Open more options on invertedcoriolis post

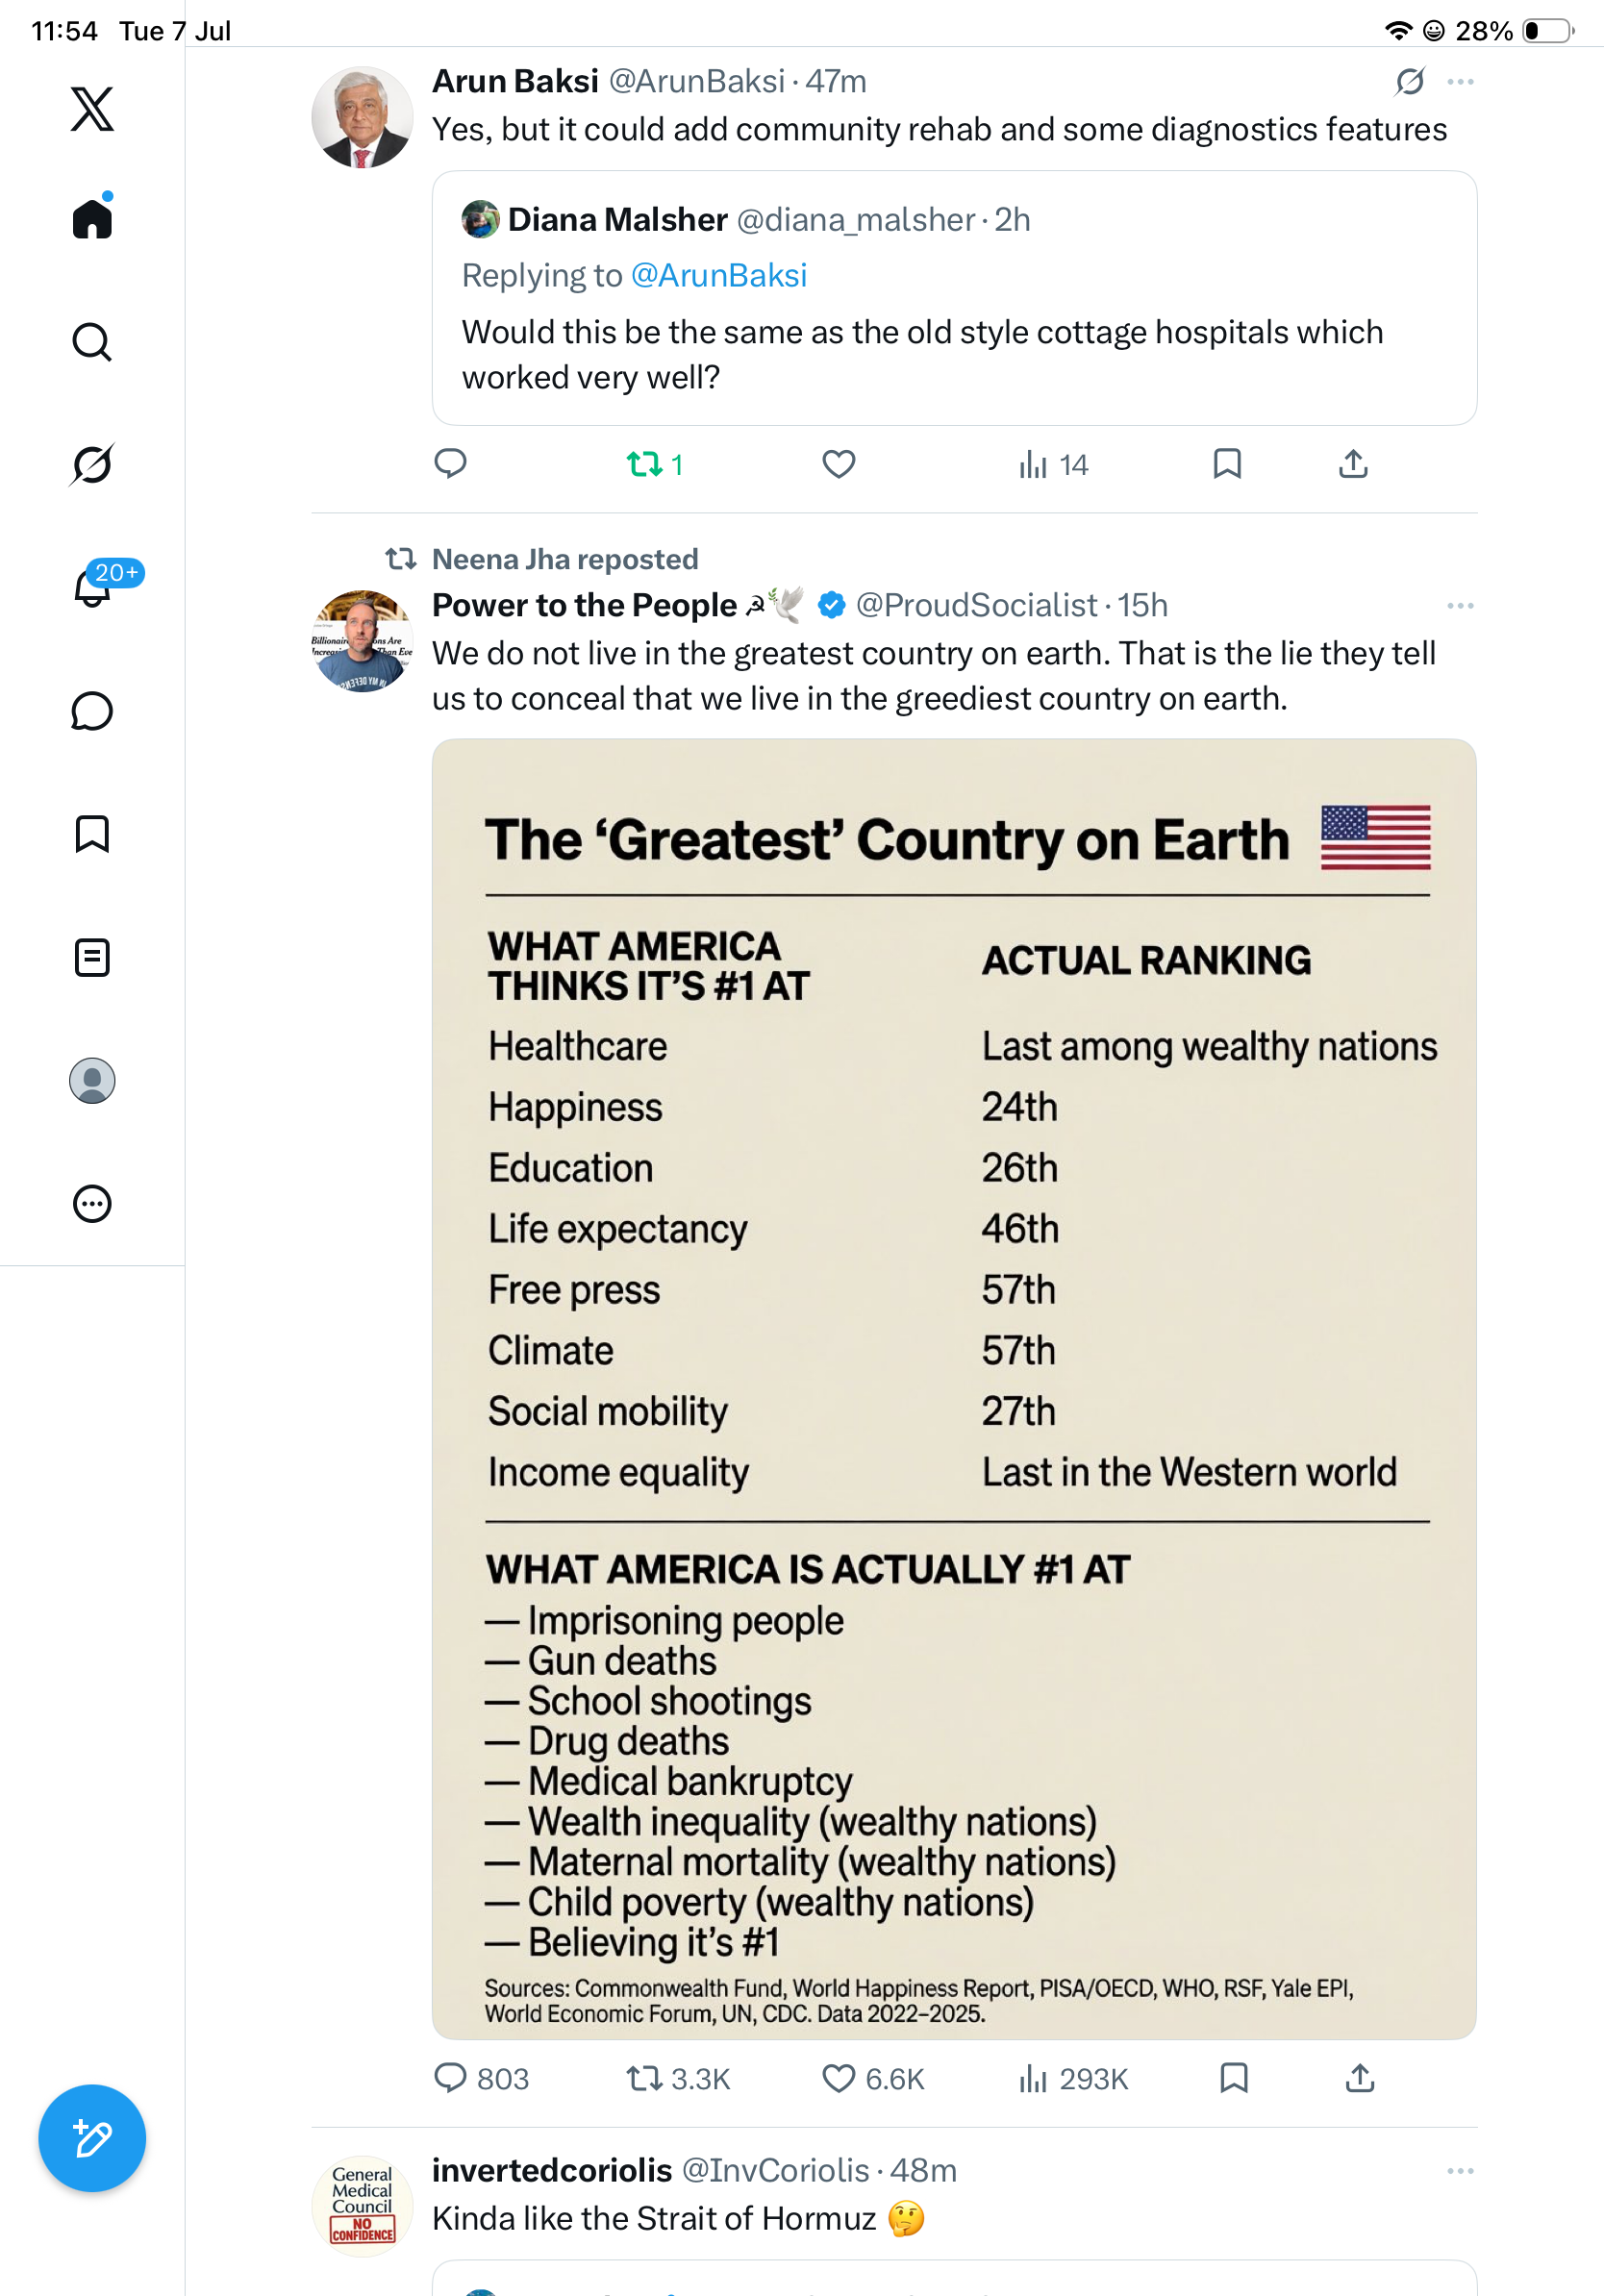tap(1460, 2171)
